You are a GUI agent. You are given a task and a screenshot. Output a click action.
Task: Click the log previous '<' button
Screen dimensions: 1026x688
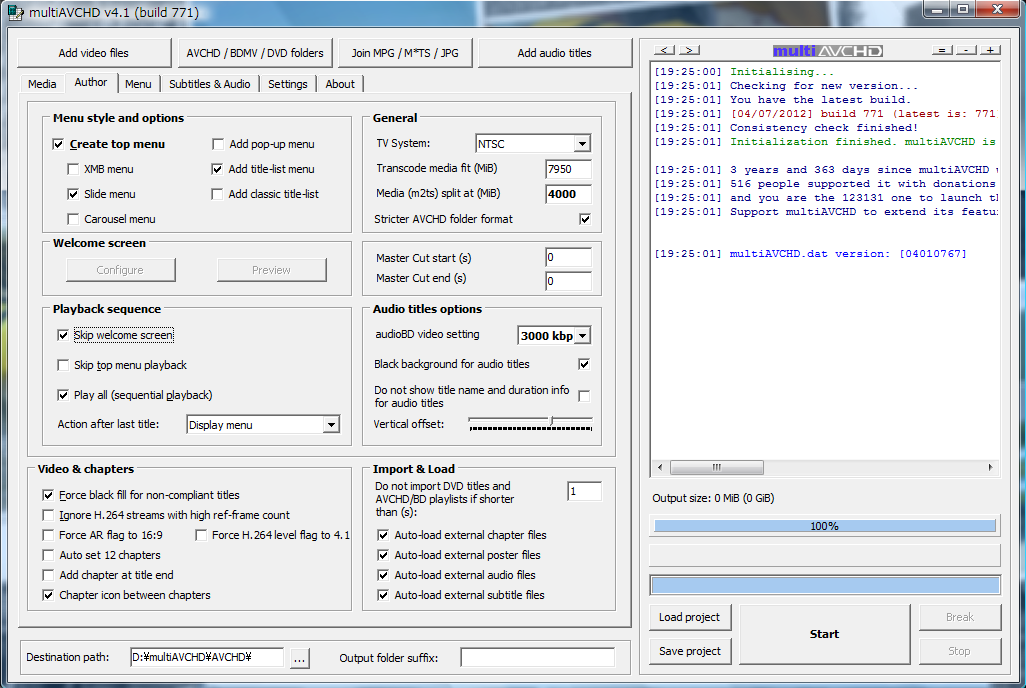click(664, 50)
